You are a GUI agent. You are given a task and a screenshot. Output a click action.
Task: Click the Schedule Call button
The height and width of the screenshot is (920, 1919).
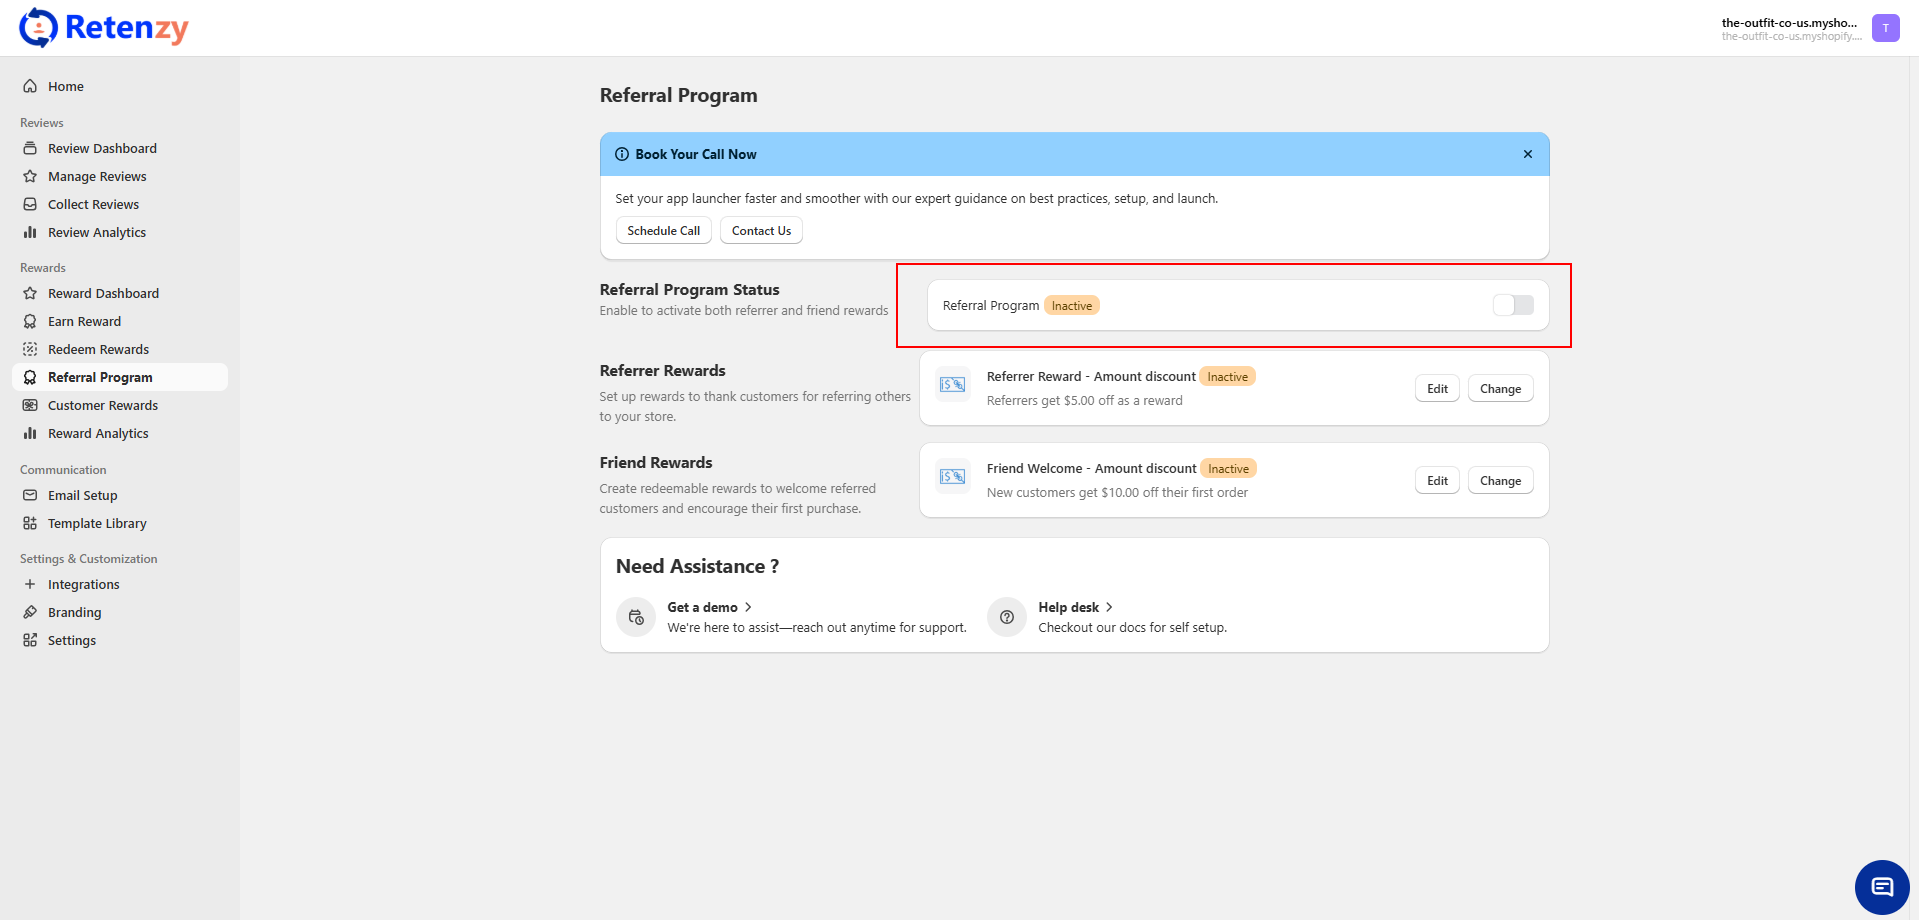(x=663, y=231)
